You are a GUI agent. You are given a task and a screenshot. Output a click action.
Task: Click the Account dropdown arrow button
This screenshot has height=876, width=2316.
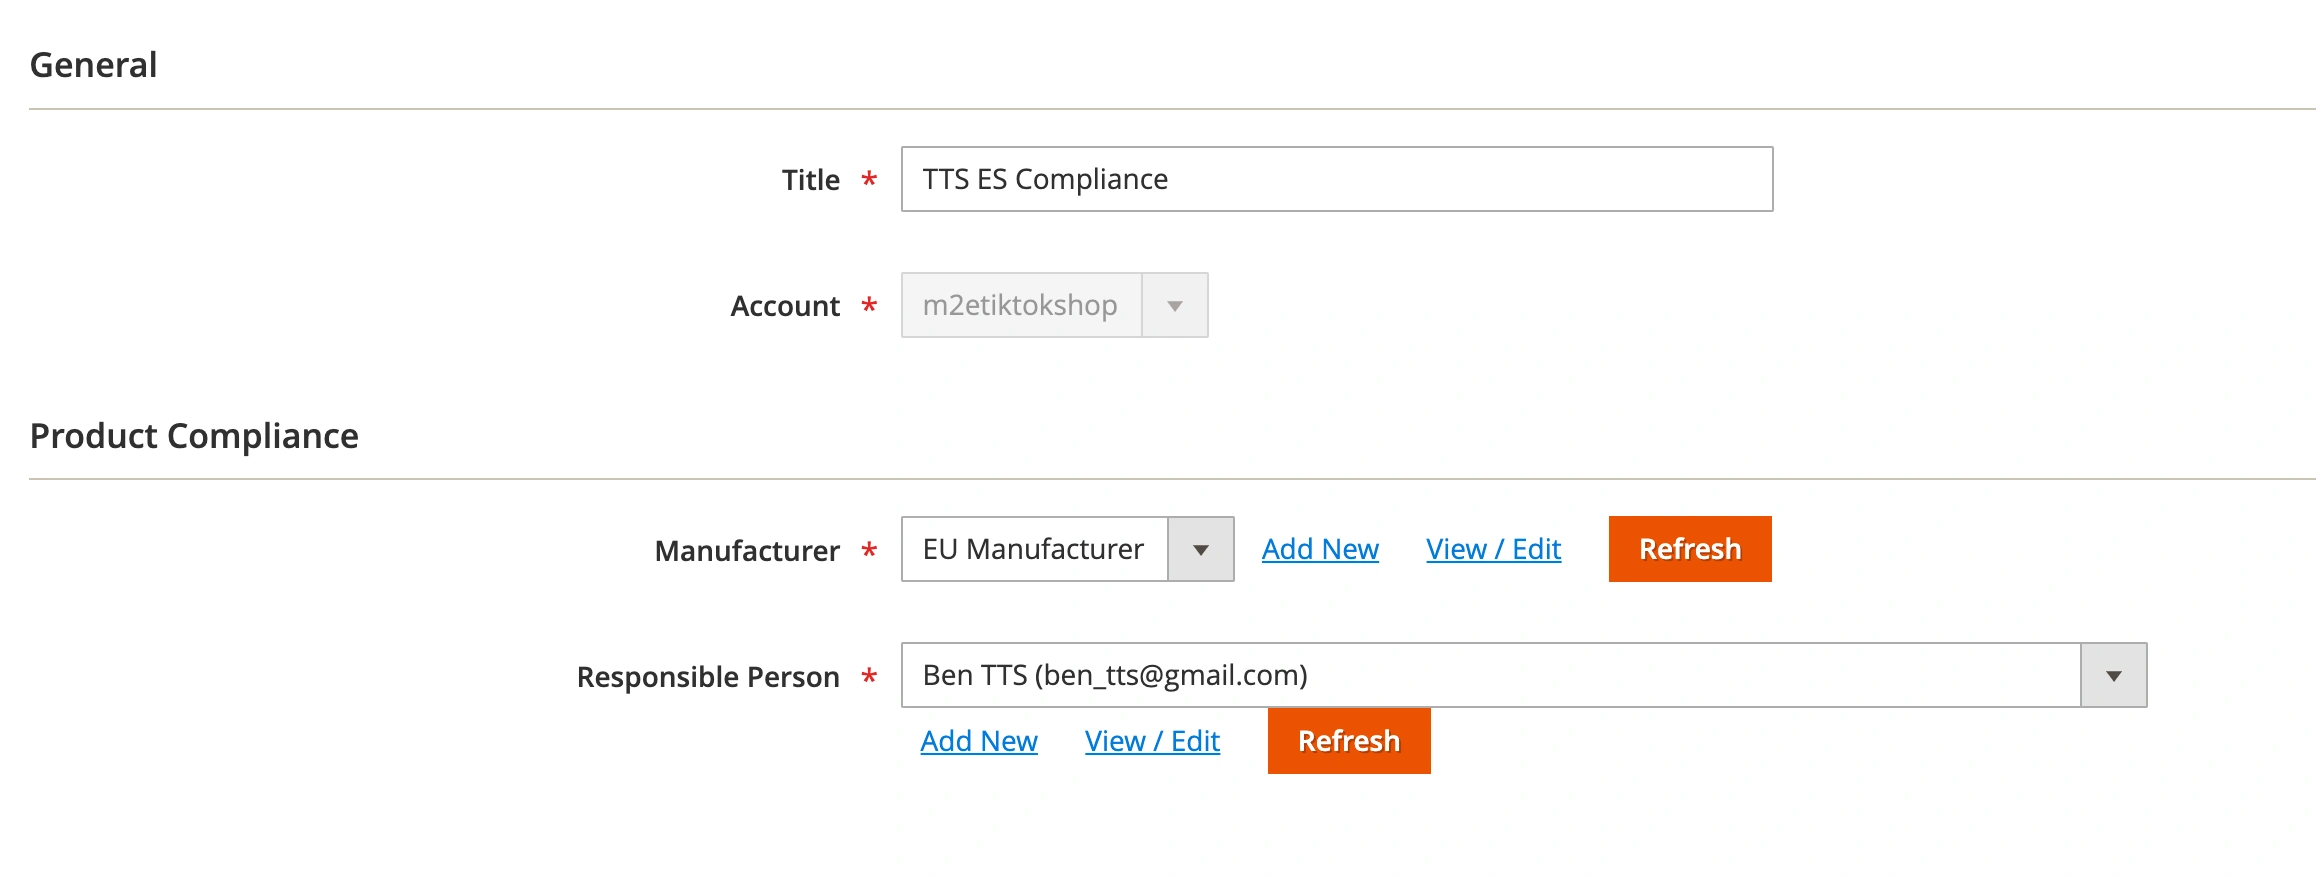pos(1175,305)
